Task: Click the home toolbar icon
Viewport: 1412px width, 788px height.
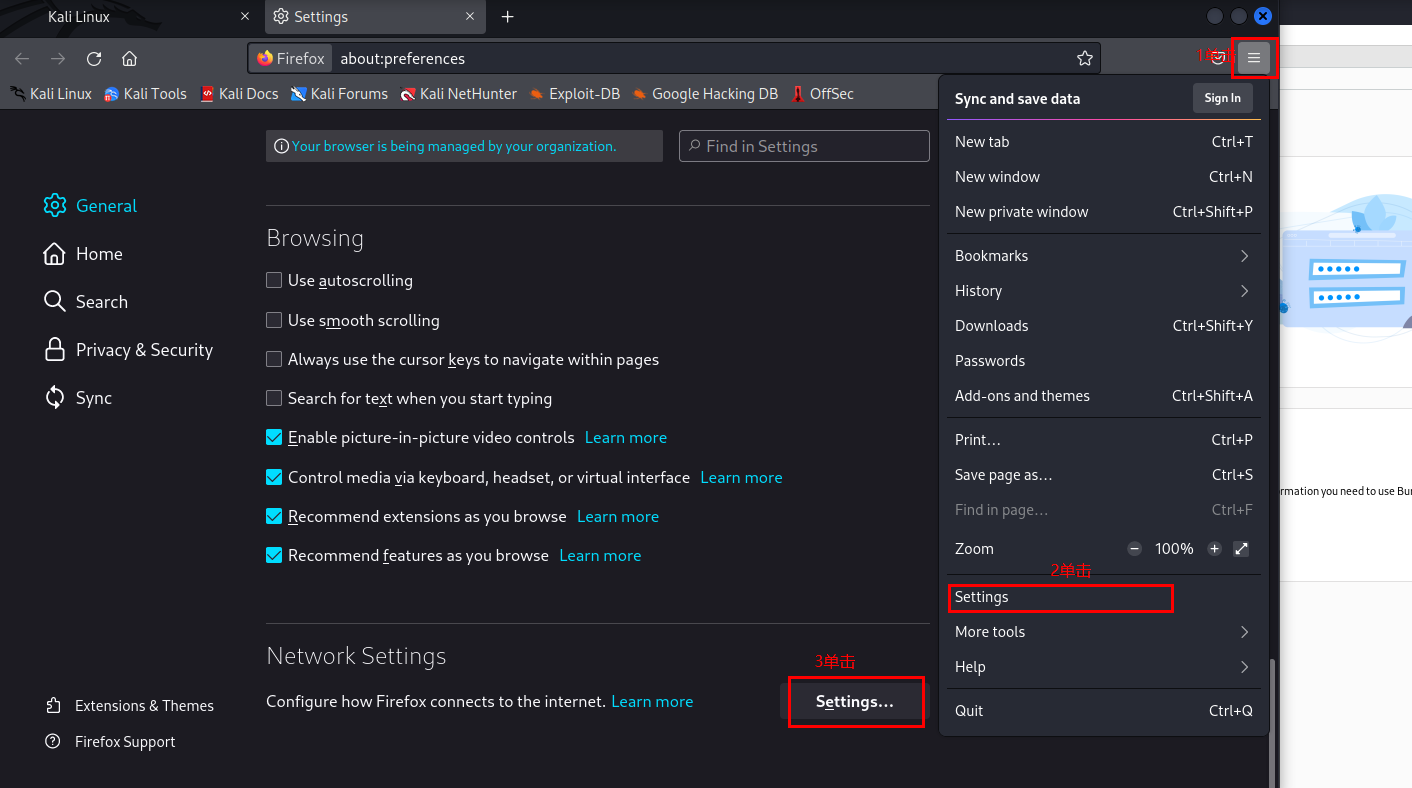Action: pyautogui.click(x=129, y=58)
